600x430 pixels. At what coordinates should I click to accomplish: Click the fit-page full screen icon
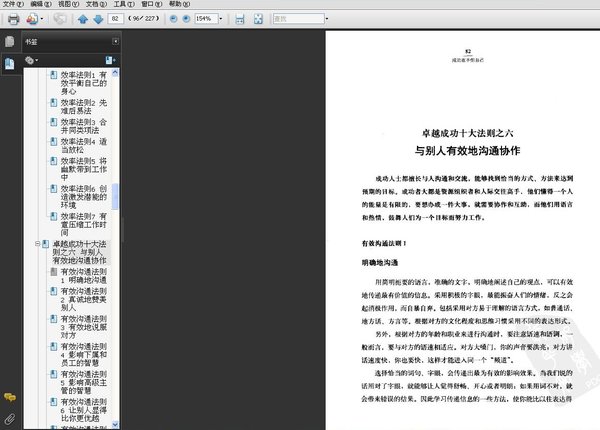point(259,19)
